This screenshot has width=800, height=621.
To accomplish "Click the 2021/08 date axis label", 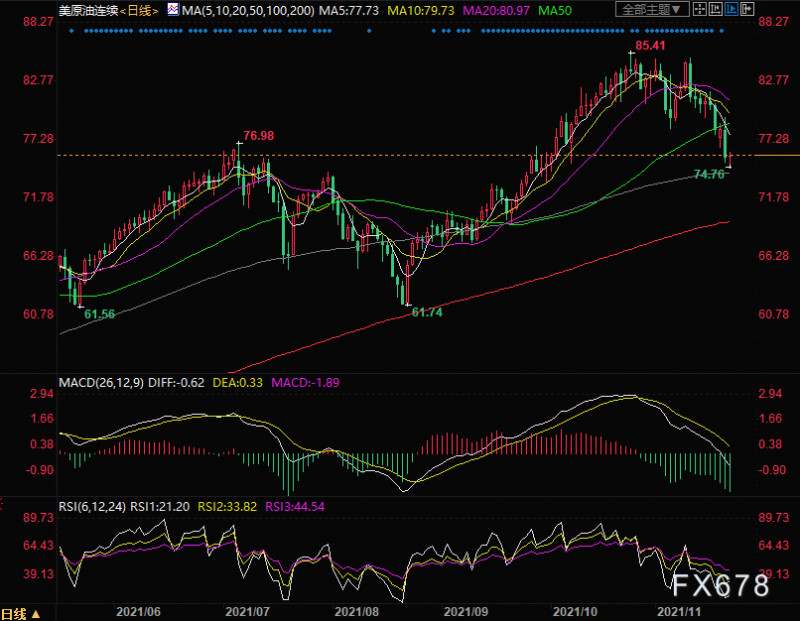I will pos(357,611).
